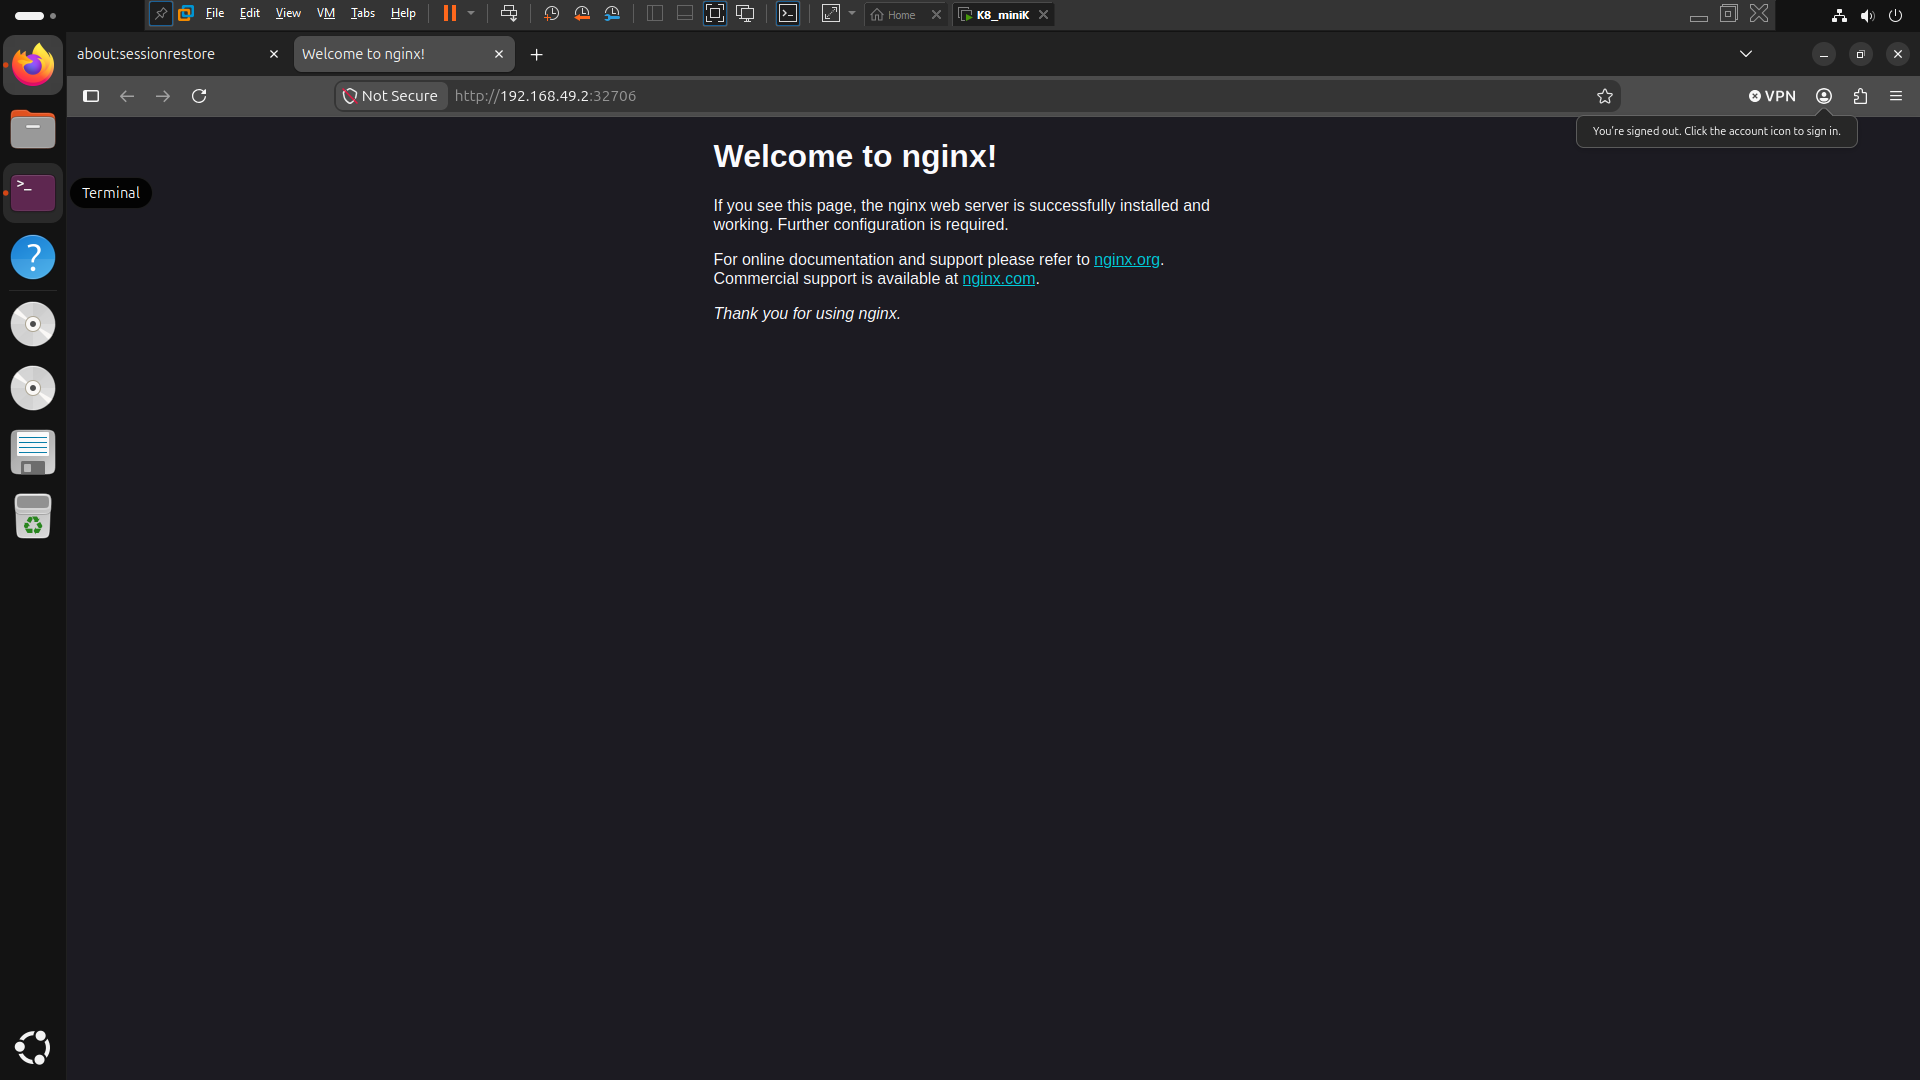Click the Not Secure connection indicator
Image resolution: width=1920 pixels, height=1080 pixels.
(391, 96)
